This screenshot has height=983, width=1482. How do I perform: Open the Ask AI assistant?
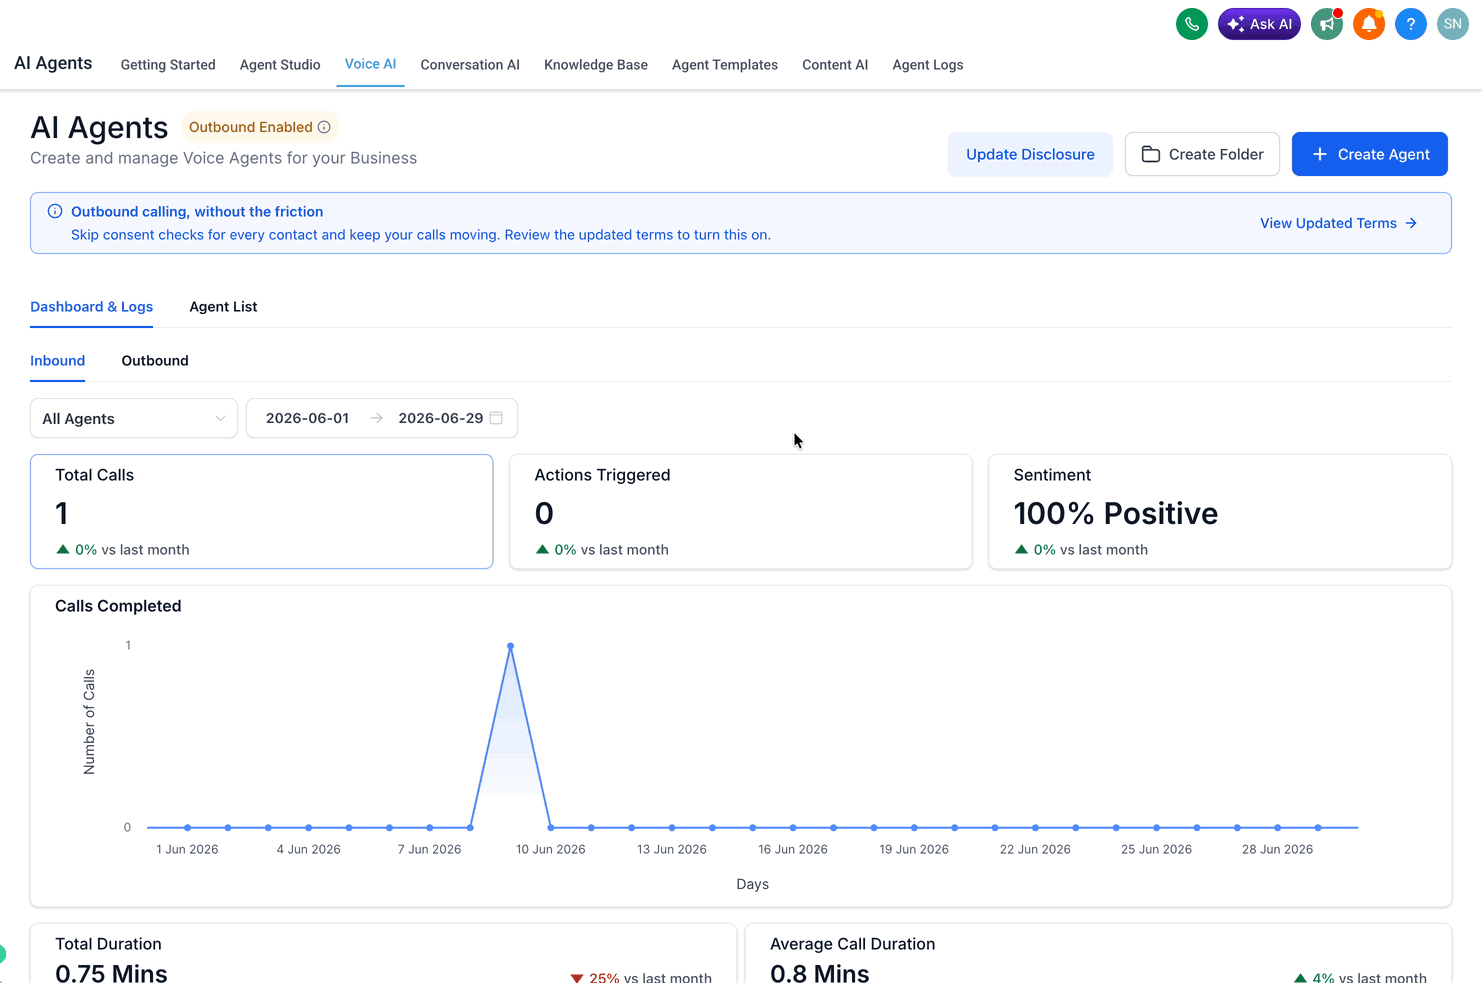tap(1259, 24)
